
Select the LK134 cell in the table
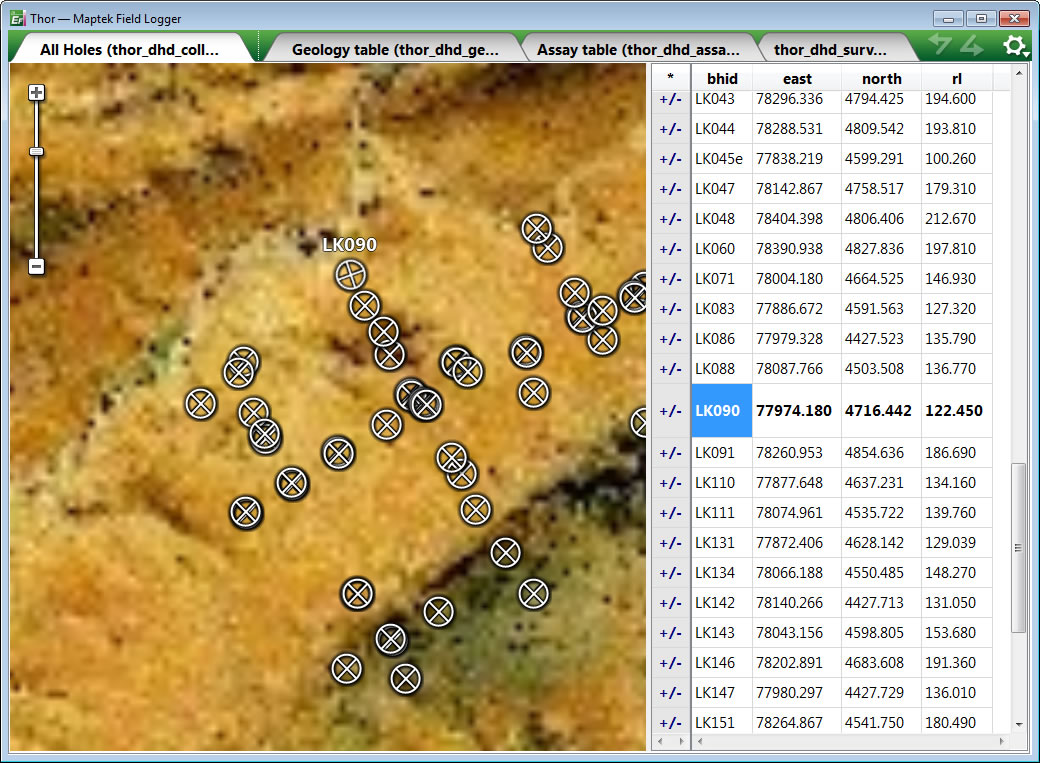[x=715, y=573]
